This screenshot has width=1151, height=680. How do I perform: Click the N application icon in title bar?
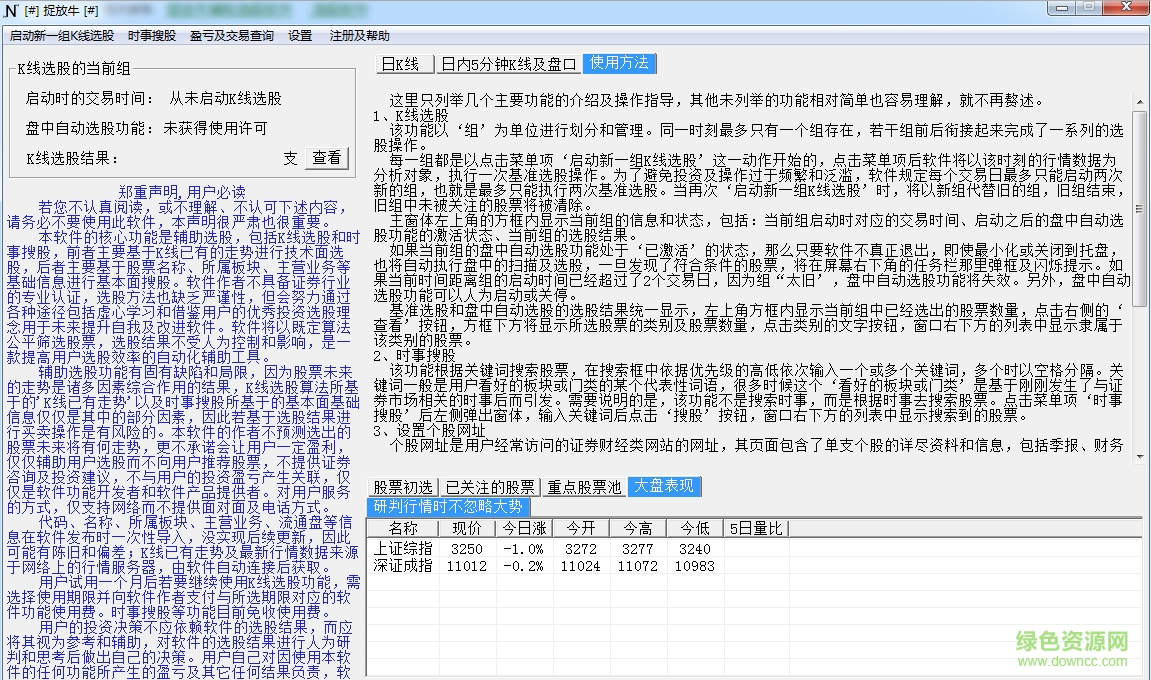point(9,9)
